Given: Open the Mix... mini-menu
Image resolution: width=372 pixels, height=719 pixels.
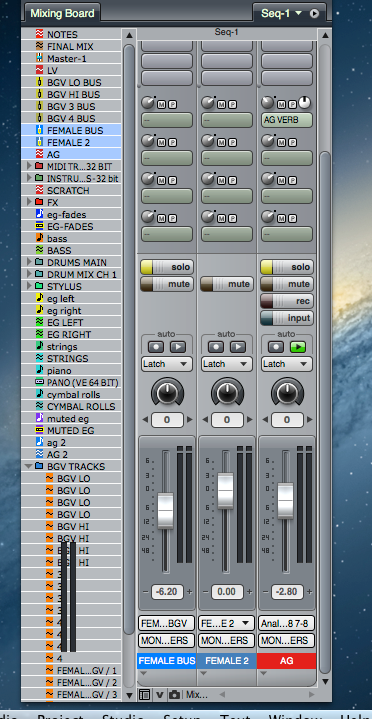Looking at the screenshot, I should (197, 695).
